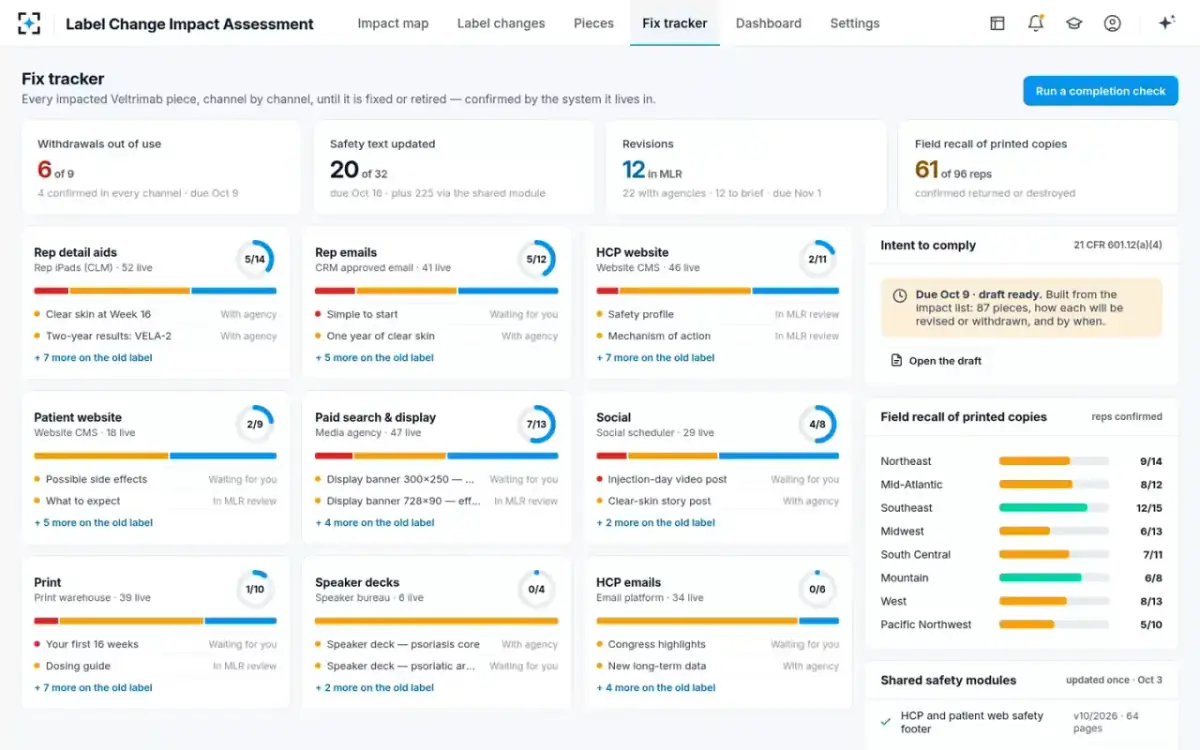Select the Pacific Northwest recall row
The image size is (1200, 750).
[x=1021, y=624]
